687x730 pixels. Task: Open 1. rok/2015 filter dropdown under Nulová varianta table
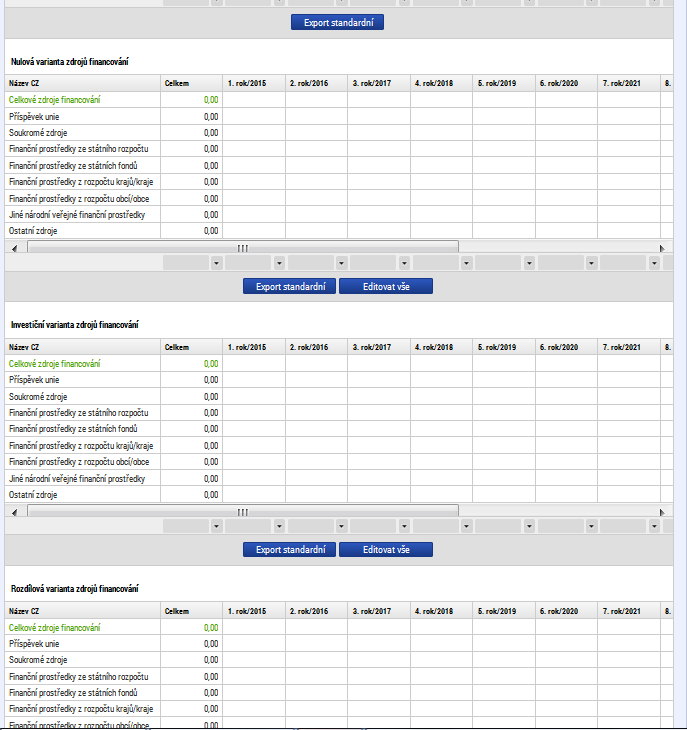pos(279,263)
